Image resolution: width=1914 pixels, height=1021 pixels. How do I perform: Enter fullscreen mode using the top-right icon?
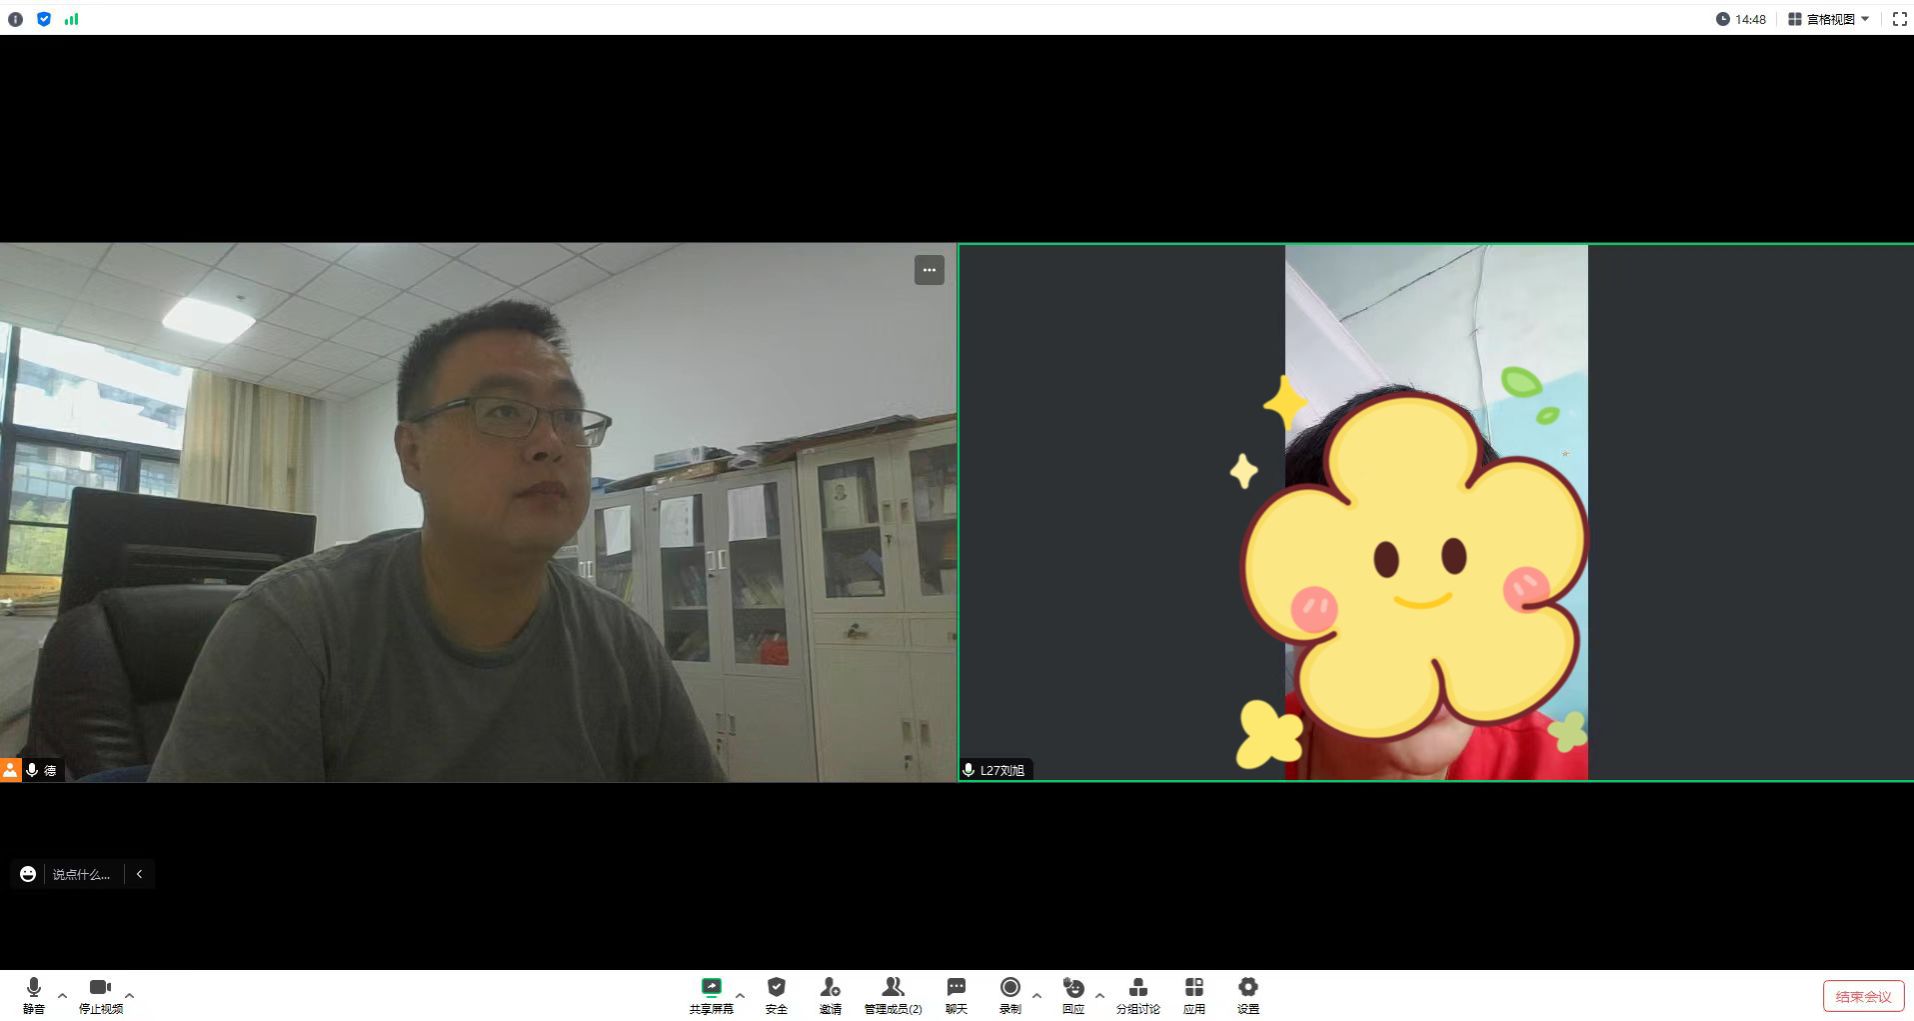(x=1899, y=19)
